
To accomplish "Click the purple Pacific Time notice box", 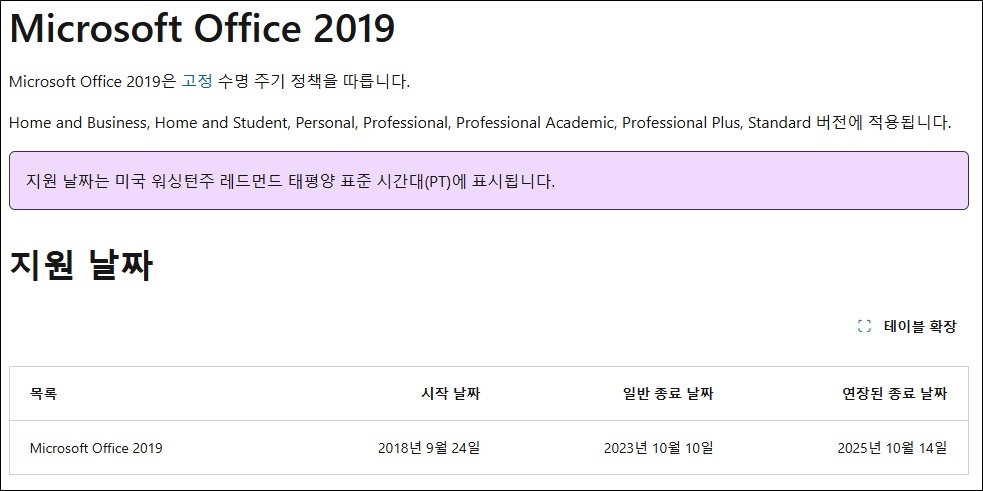I will 489,181.
